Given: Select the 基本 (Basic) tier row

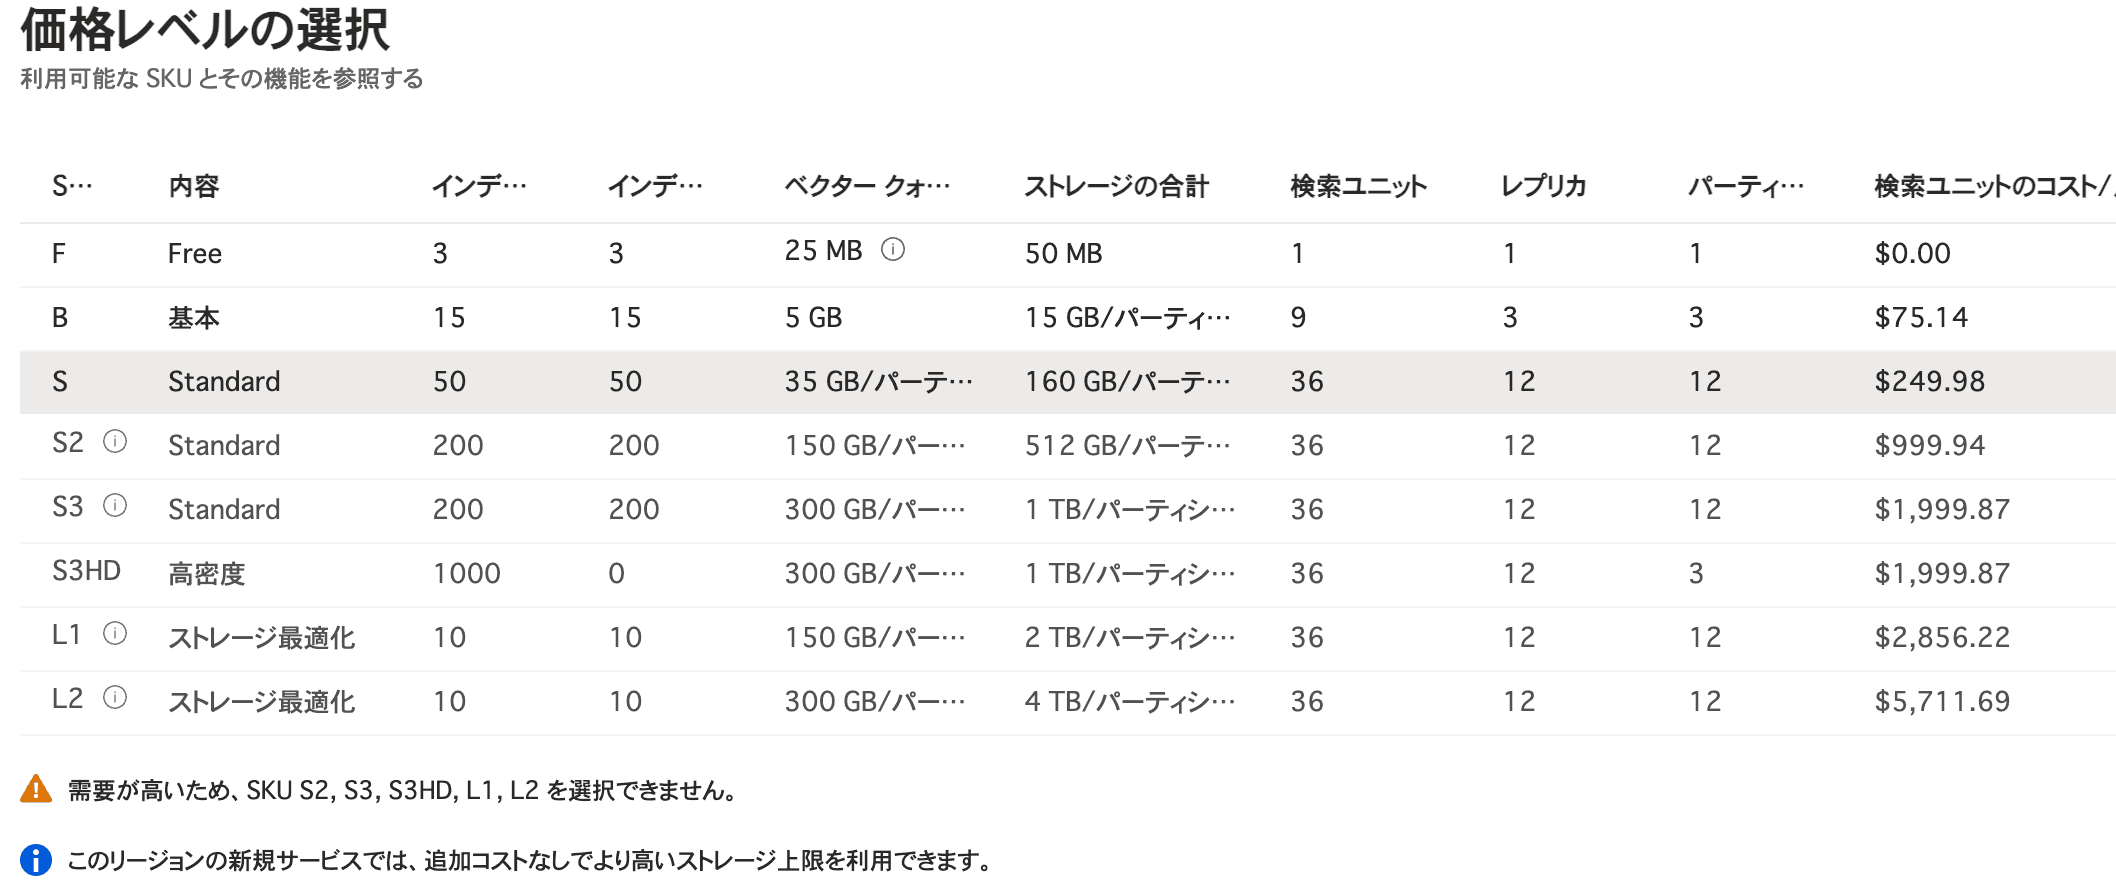Looking at the screenshot, I should coord(193,318).
